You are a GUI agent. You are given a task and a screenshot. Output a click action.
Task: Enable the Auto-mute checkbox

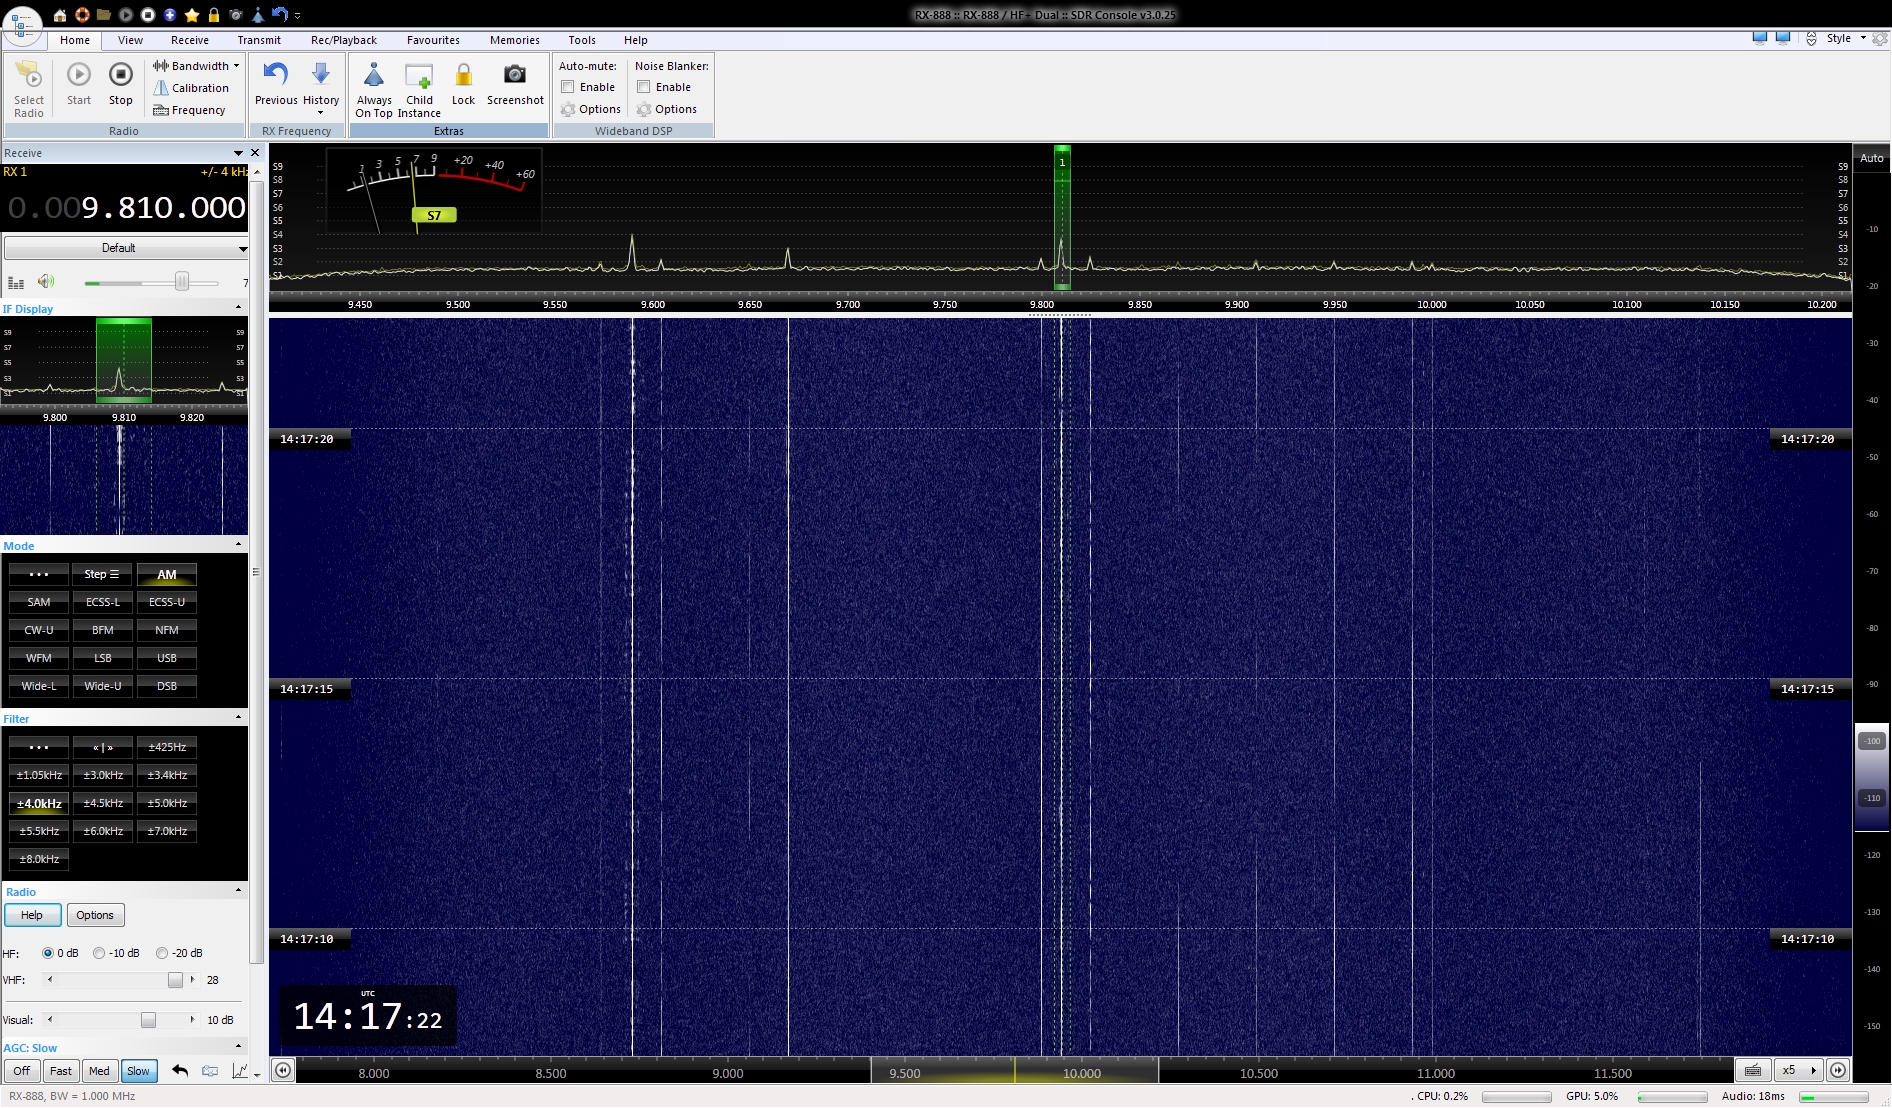point(568,87)
